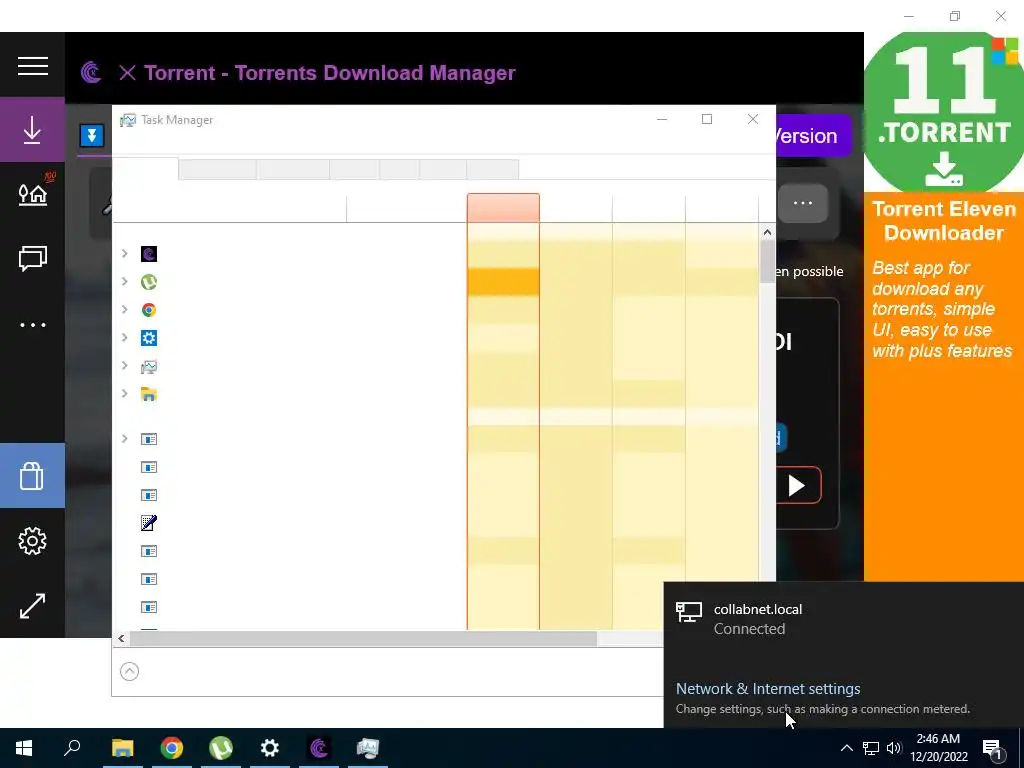Switch to Task Manager in the taskbar
This screenshot has height=768, width=1024.
click(x=368, y=748)
